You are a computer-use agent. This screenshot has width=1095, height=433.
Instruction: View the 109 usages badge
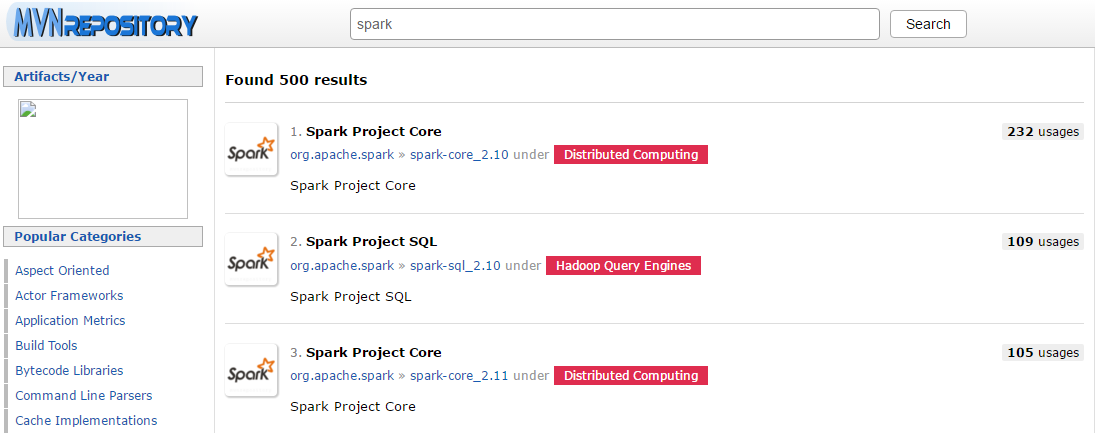pos(1043,242)
